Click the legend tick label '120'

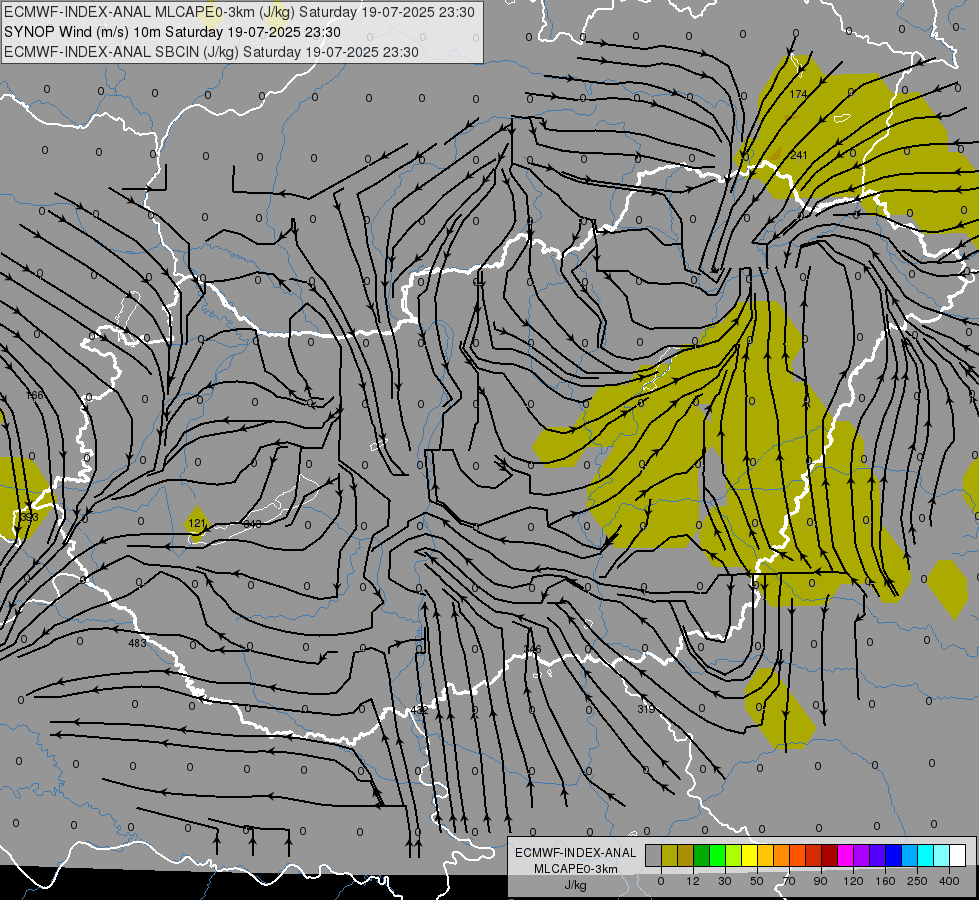coord(853,881)
